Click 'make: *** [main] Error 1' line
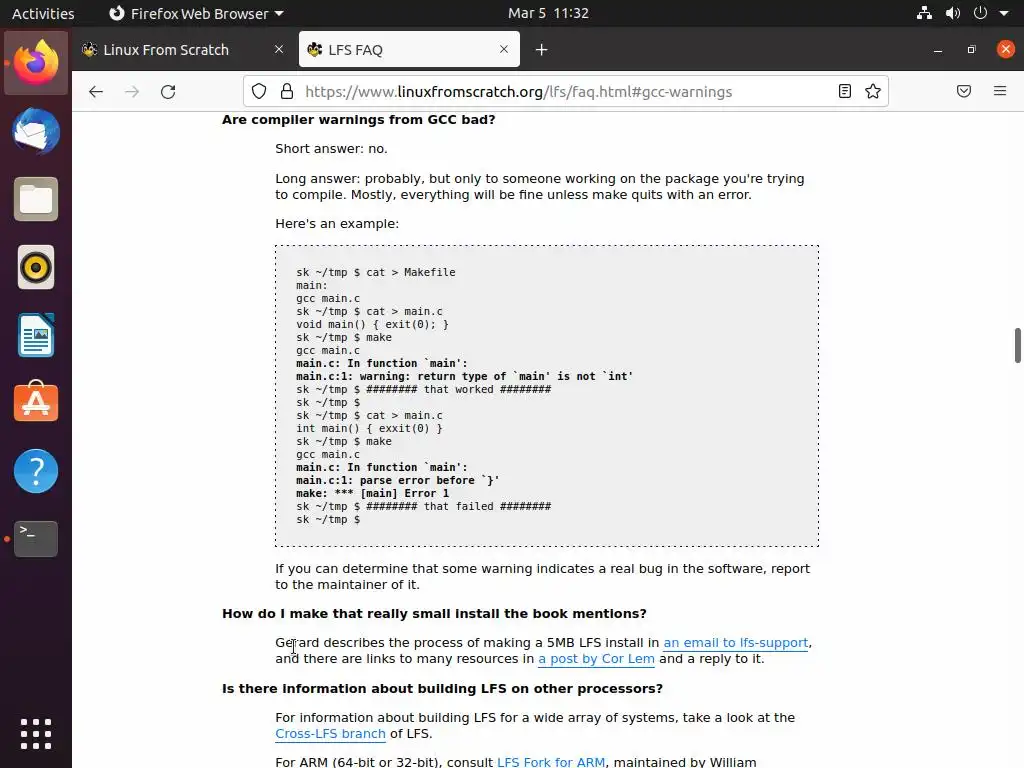Viewport: 1024px width, 768px height. (x=372, y=493)
